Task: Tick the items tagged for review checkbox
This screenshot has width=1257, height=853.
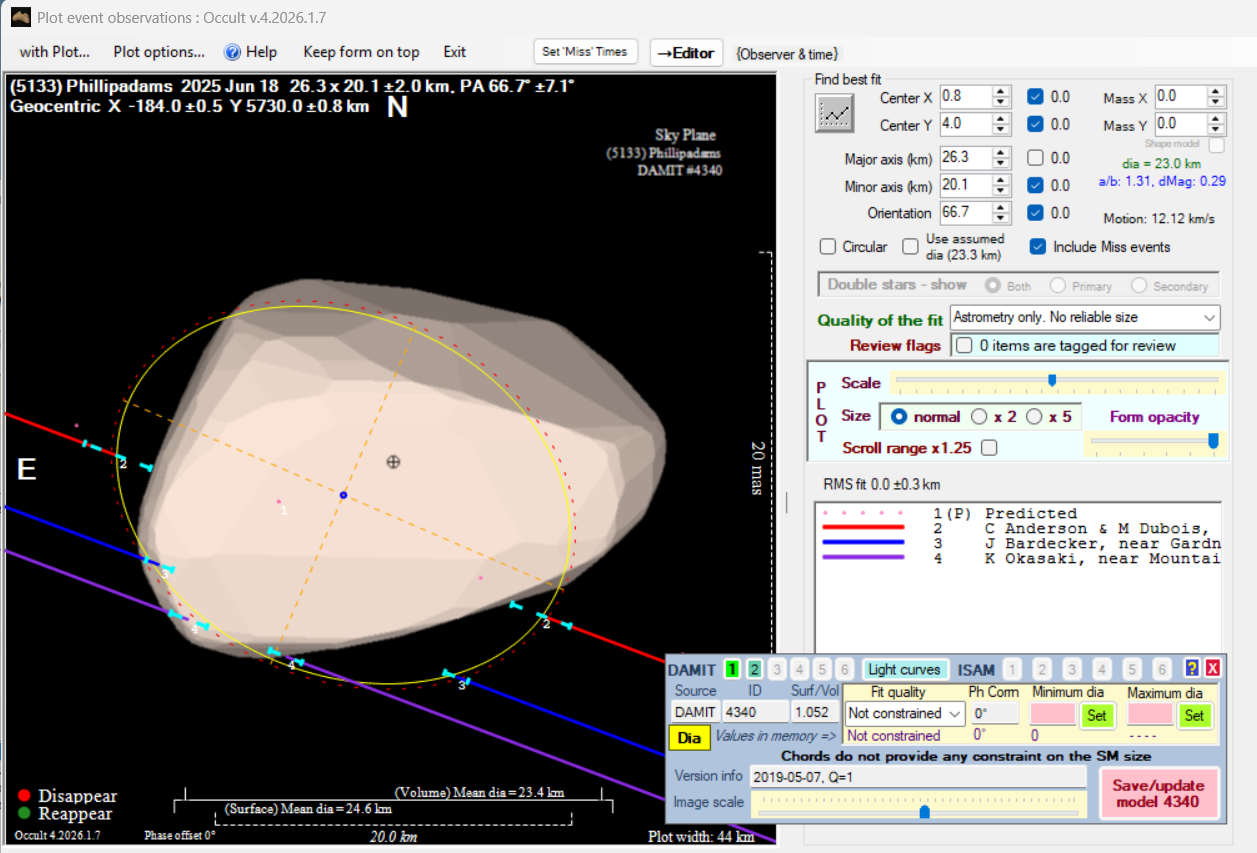Action: pos(964,345)
